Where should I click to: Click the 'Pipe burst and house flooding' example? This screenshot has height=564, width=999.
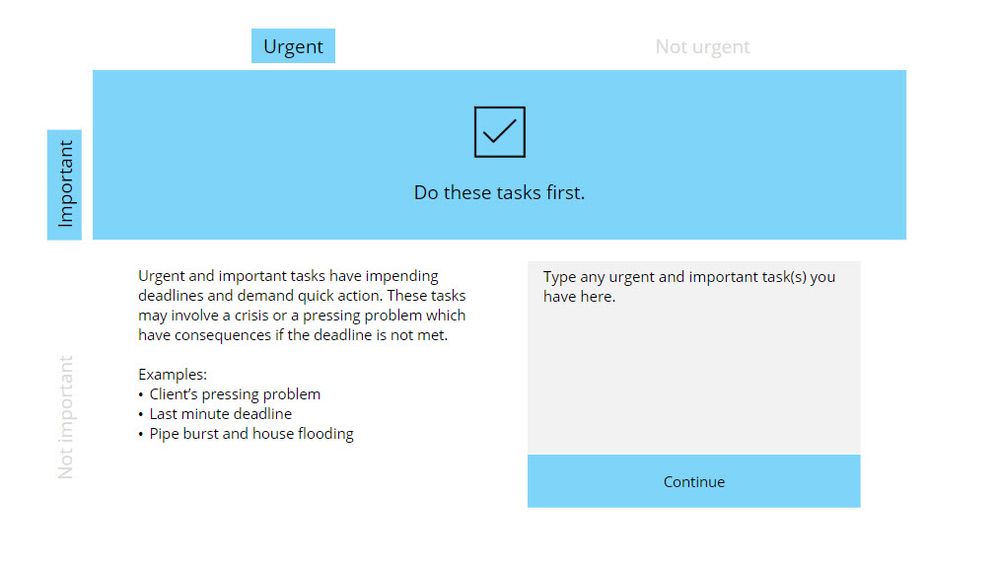pos(251,434)
